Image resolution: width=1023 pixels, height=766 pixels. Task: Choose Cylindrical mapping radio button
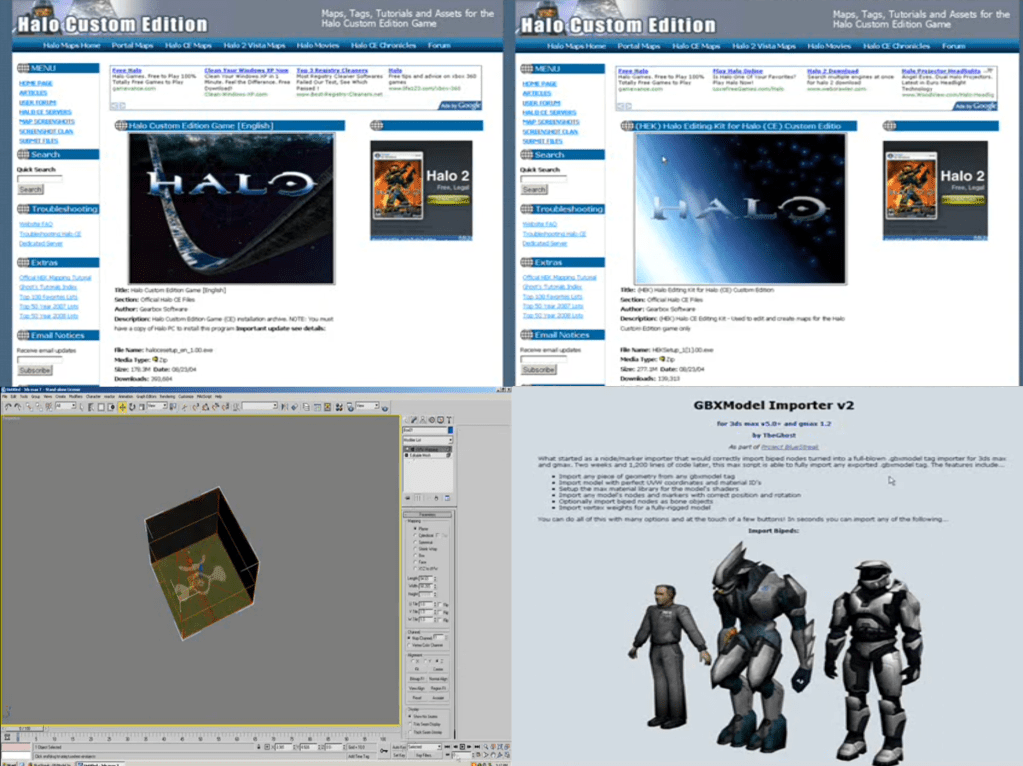(416, 536)
